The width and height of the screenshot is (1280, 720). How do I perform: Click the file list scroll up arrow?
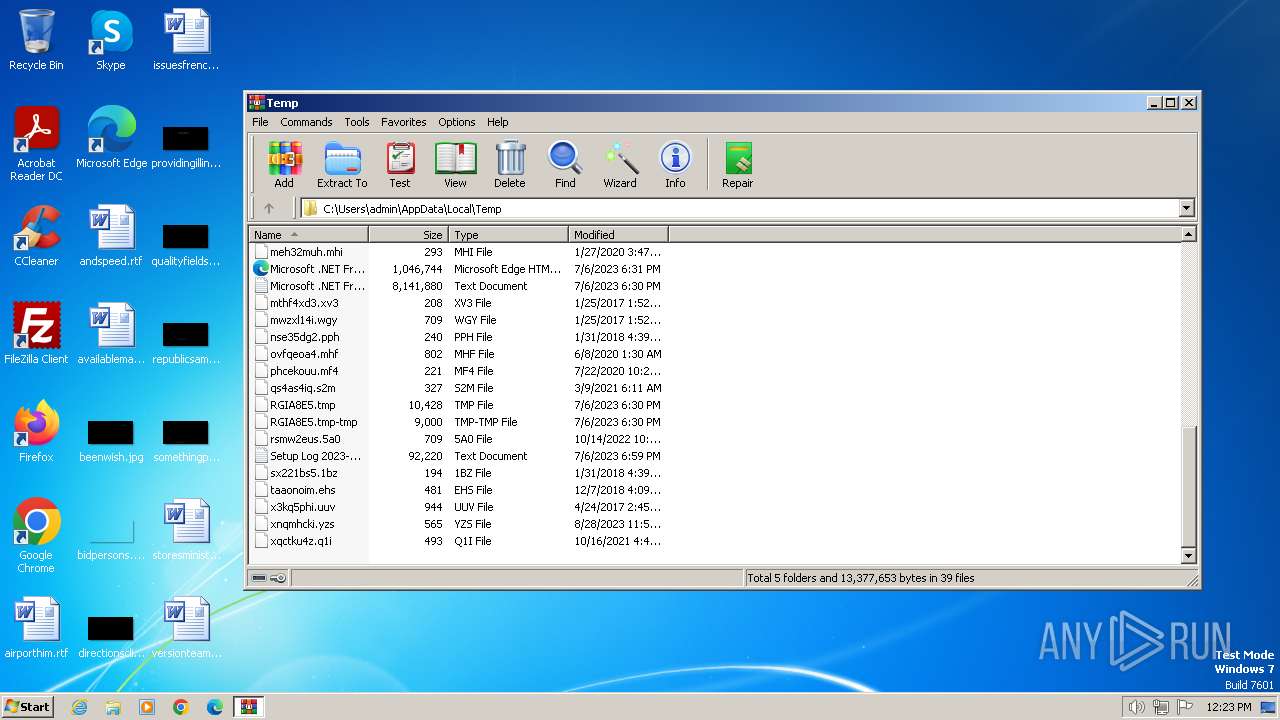click(x=1188, y=234)
